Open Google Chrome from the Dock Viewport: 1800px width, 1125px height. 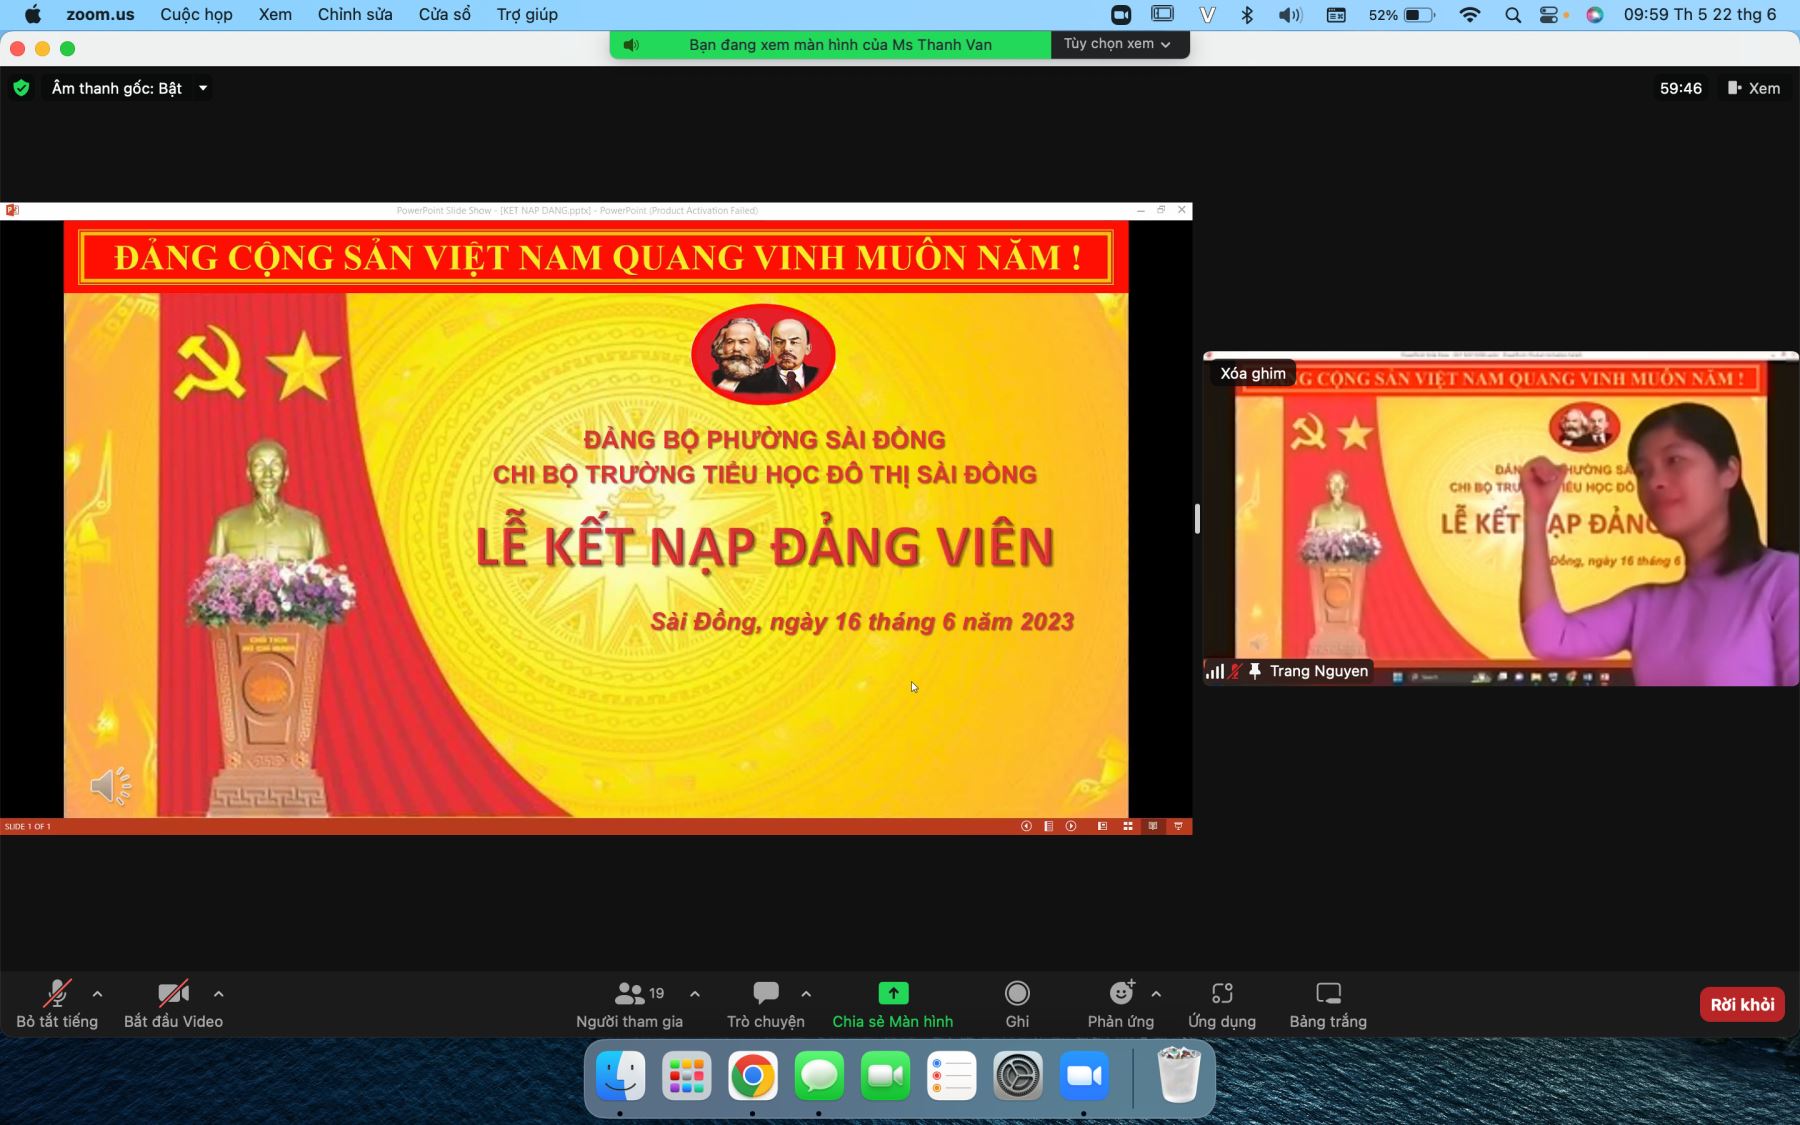(x=752, y=1076)
